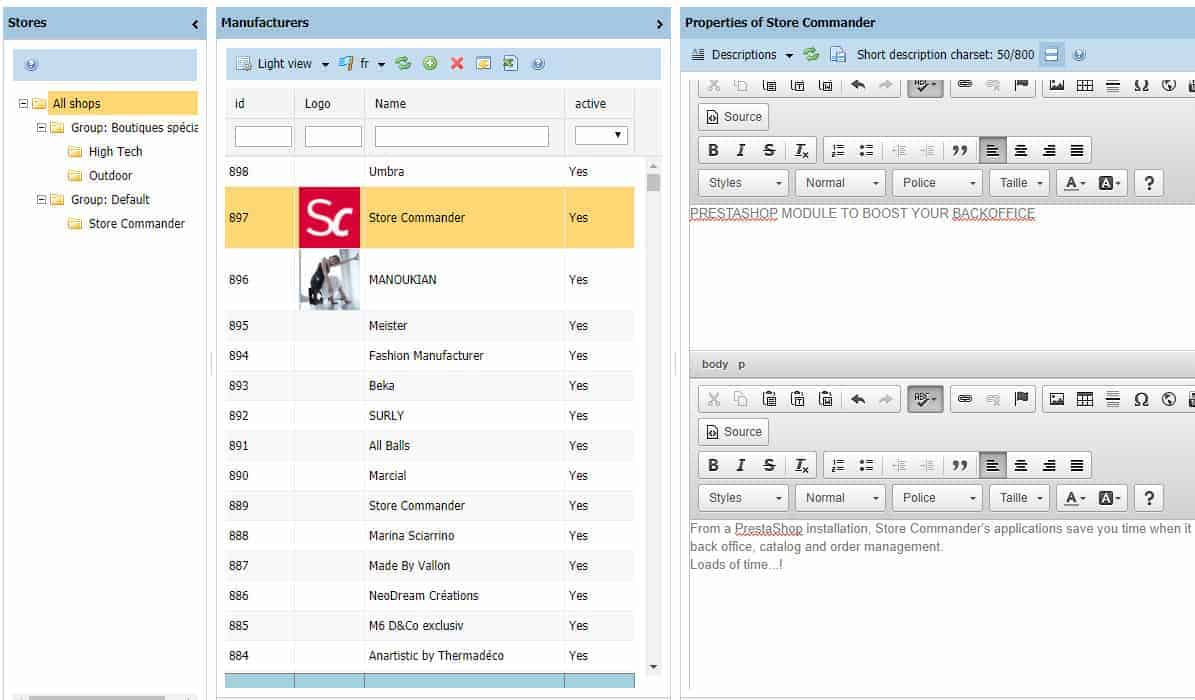Select Outdoor shop in tree
This screenshot has height=700, width=1195.
[x=110, y=175]
